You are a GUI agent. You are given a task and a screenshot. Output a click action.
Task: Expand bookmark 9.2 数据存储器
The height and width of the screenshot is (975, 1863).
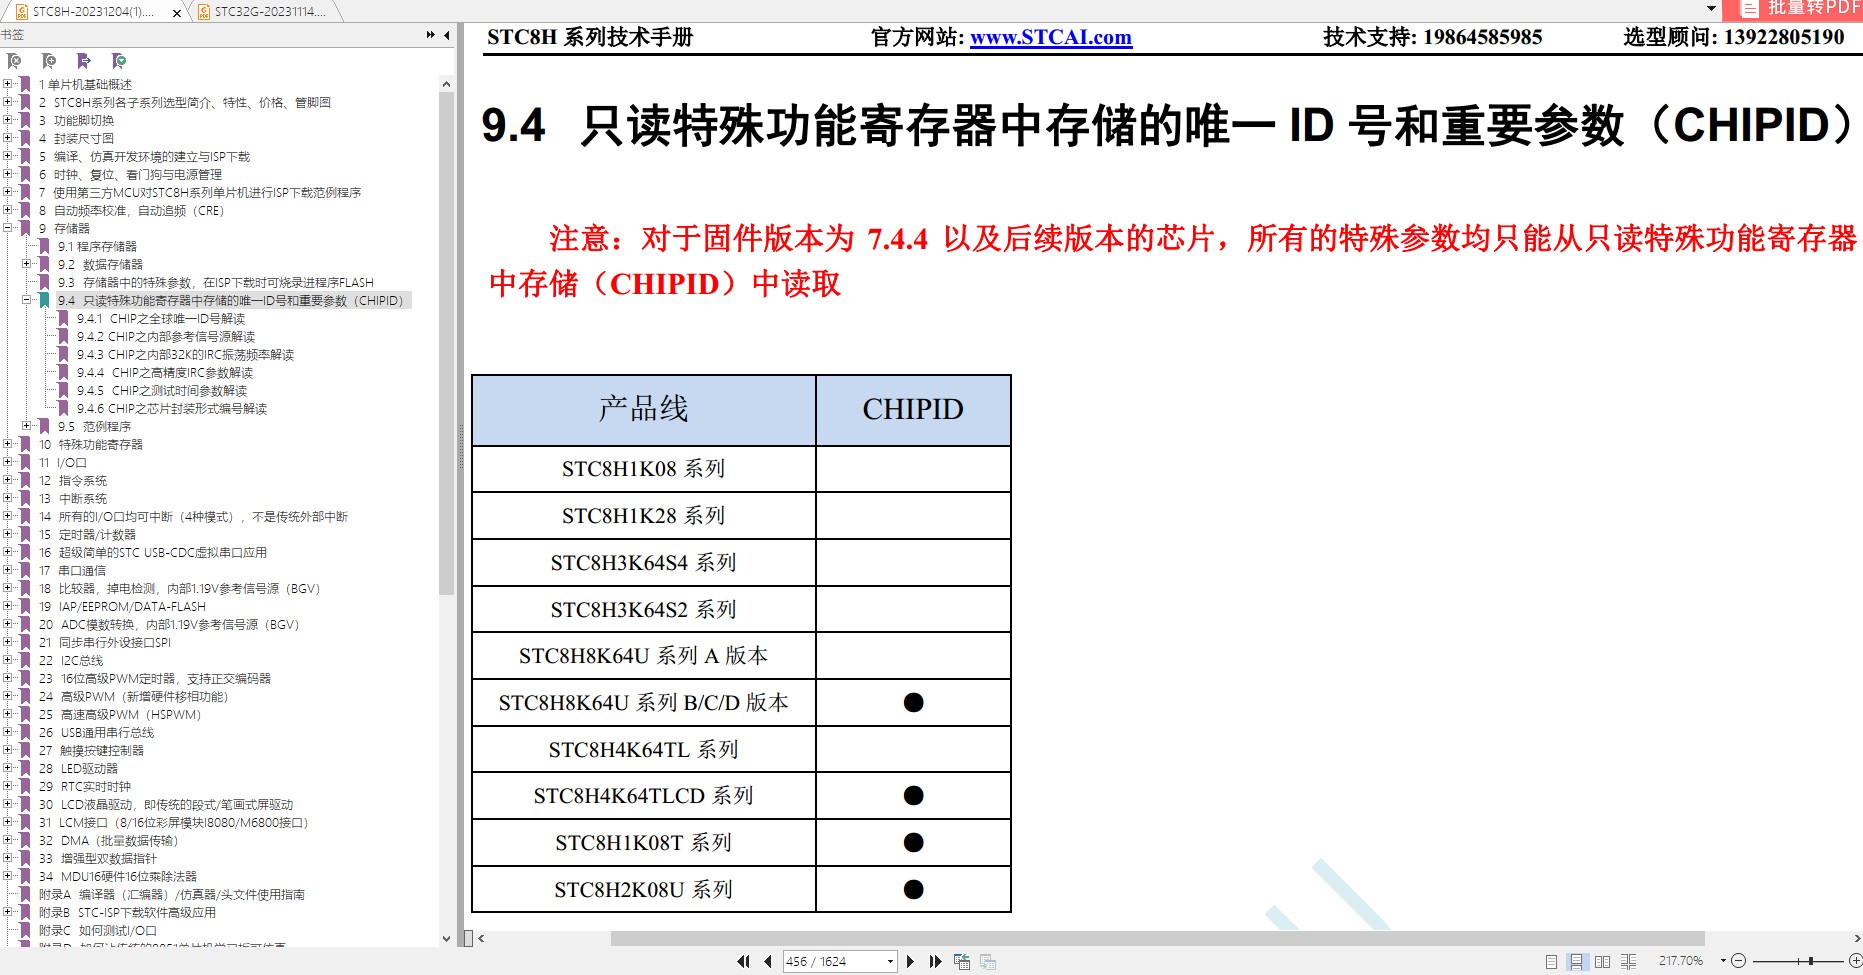click(x=27, y=264)
